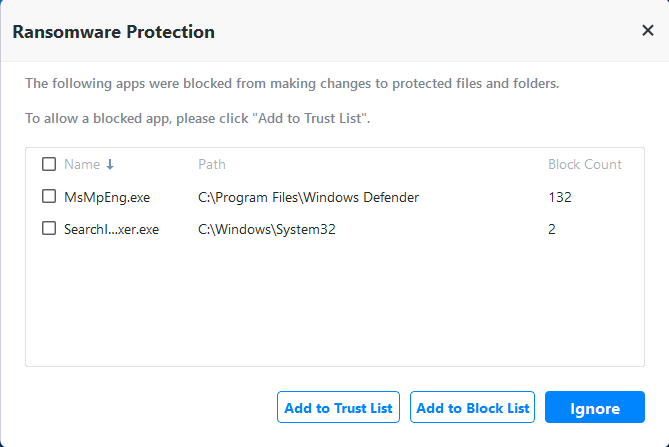669x447 pixels.
Task: Click the "Add to Trust List" instruction text
Action: tap(198, 119)
